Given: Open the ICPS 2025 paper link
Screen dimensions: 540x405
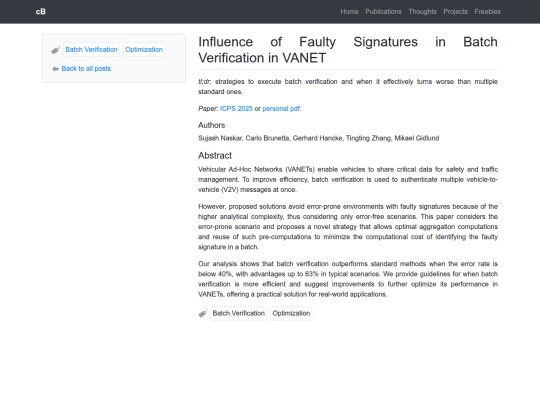Looking at the screenshot, I should pyautogui.click(x=236, y=108).
